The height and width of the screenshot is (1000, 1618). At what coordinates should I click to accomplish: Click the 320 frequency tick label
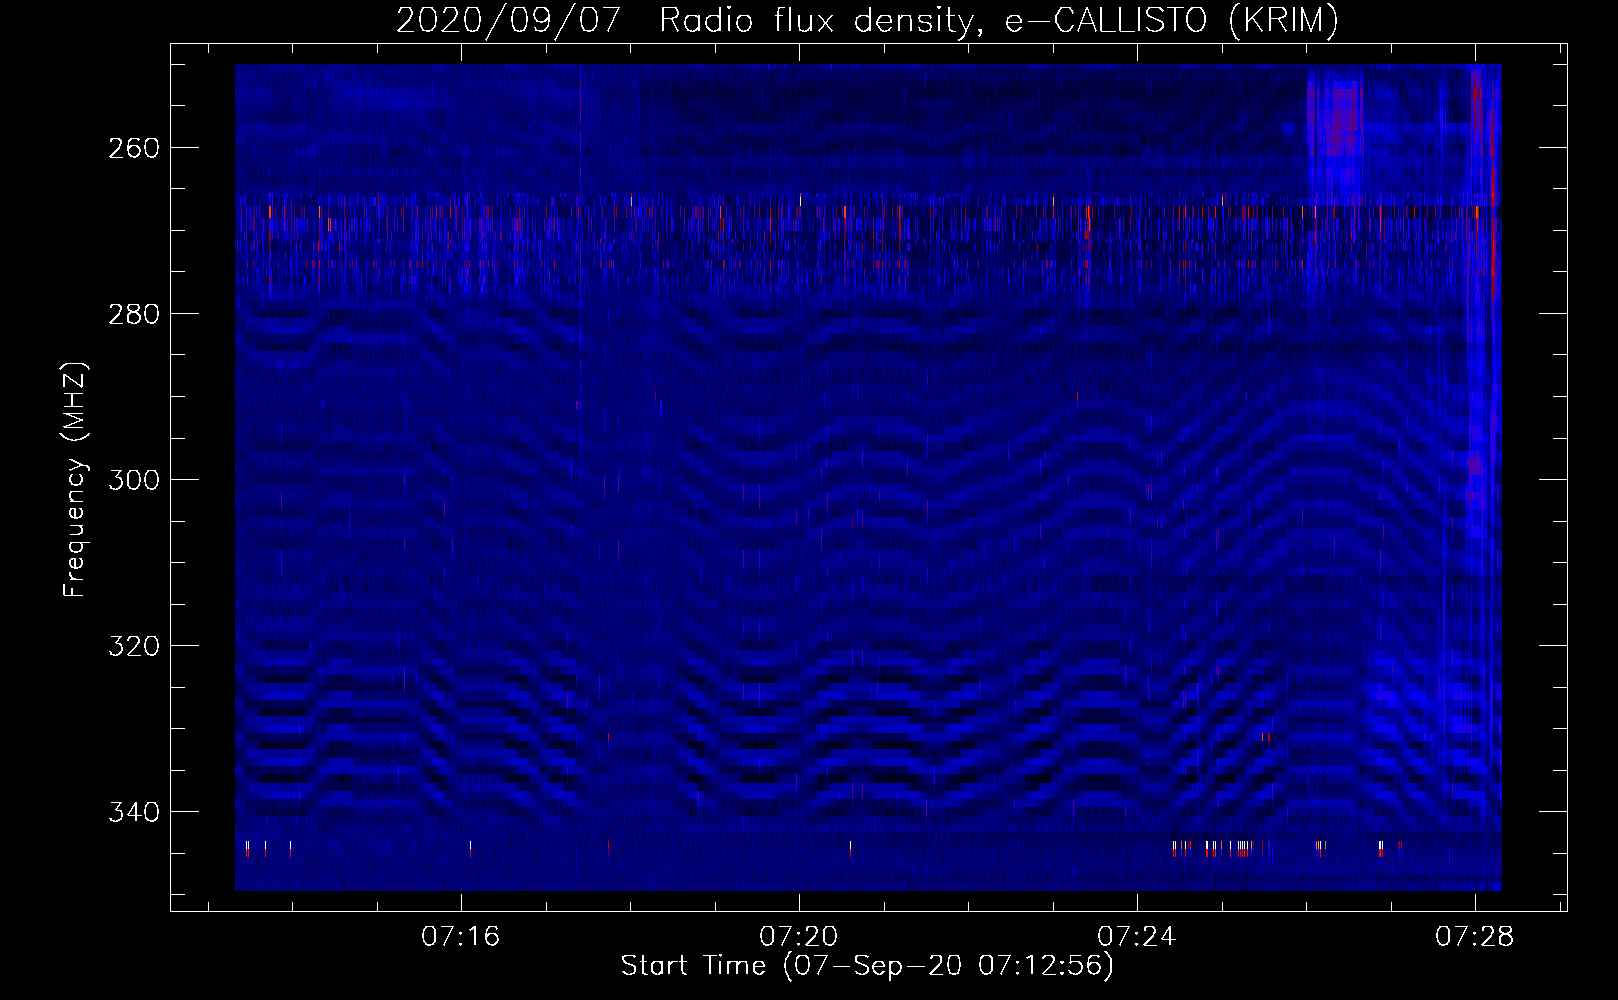coord(133,646)
